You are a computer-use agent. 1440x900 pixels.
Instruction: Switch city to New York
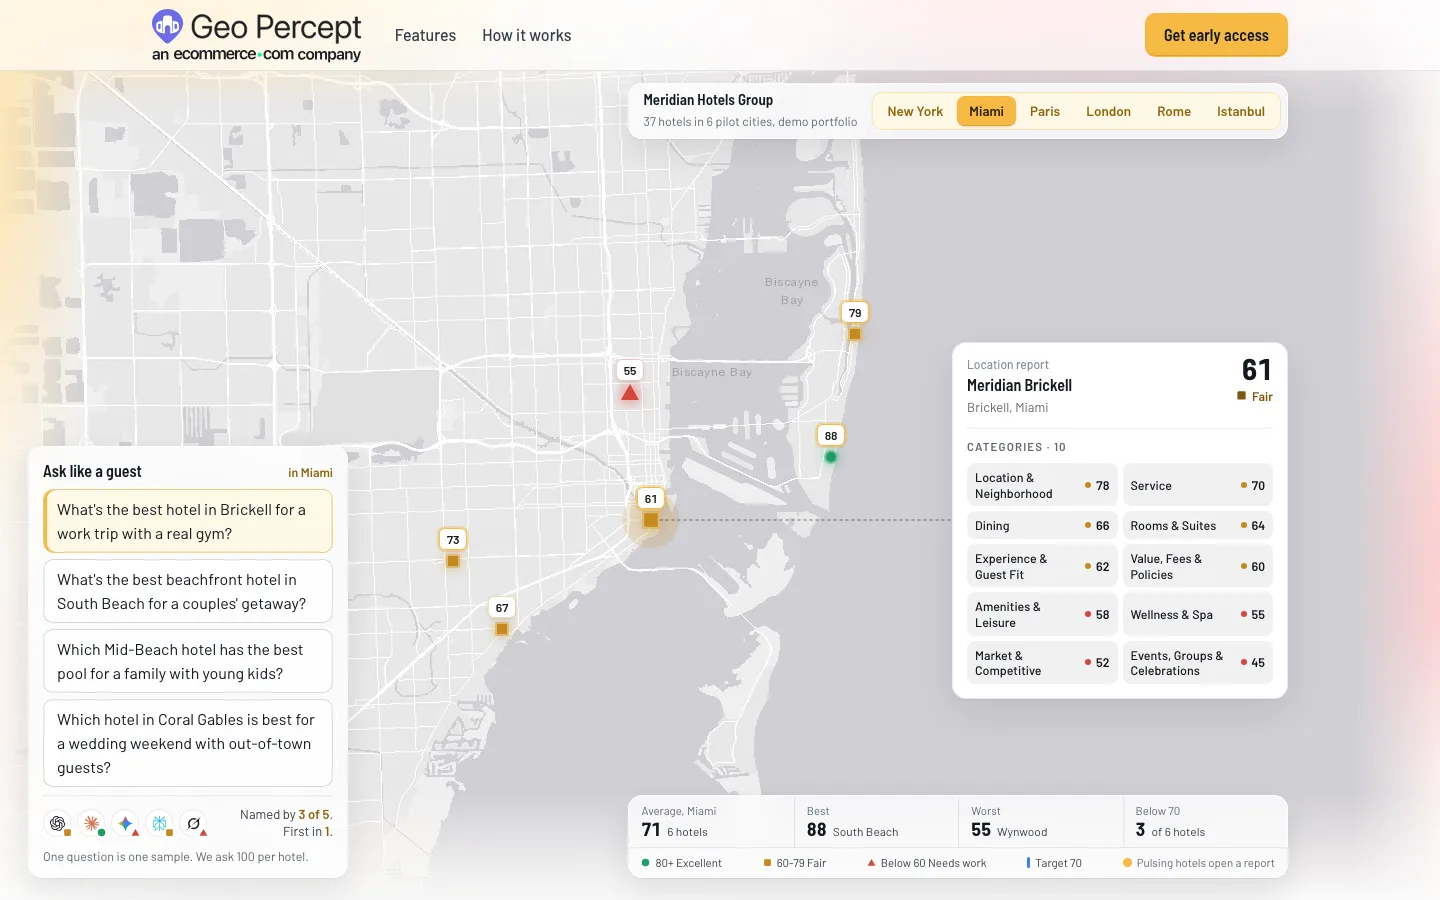click(x=915, y=111)
